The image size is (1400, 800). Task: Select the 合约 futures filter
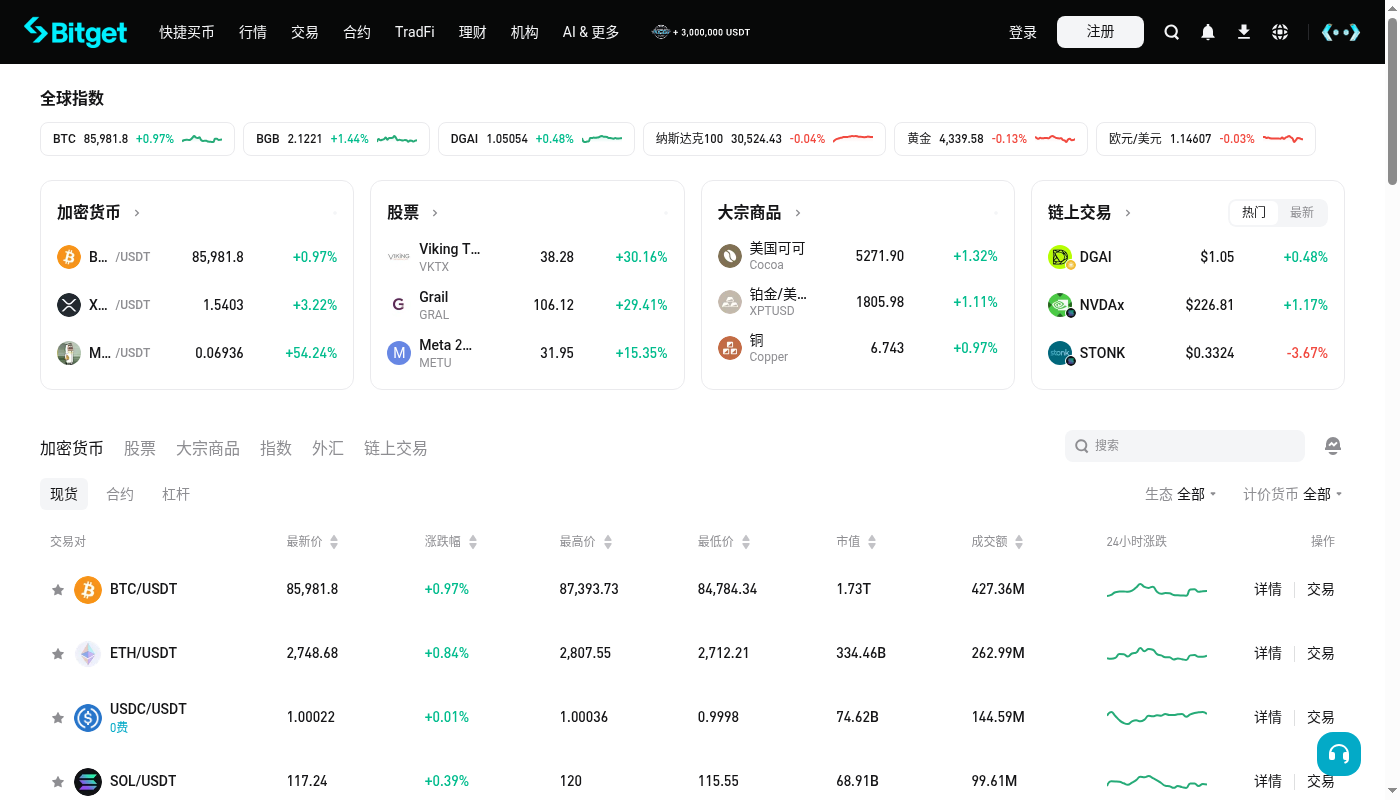point(120,494)
